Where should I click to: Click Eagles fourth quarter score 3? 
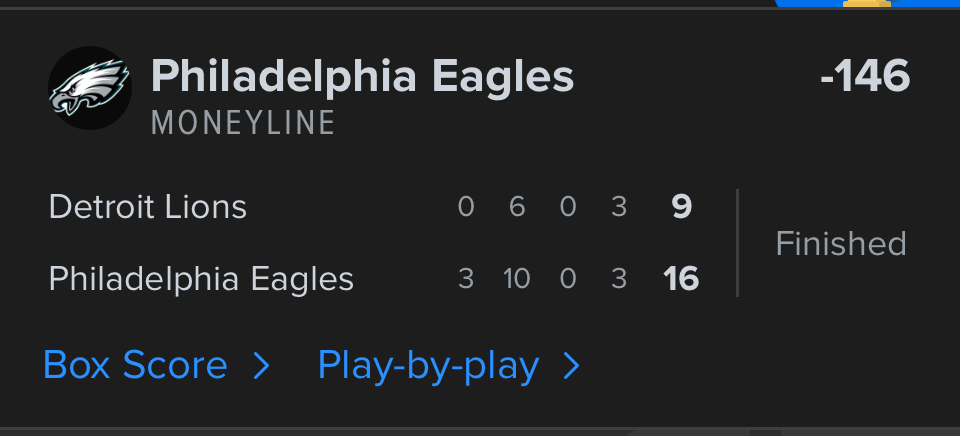click(619, 279)
